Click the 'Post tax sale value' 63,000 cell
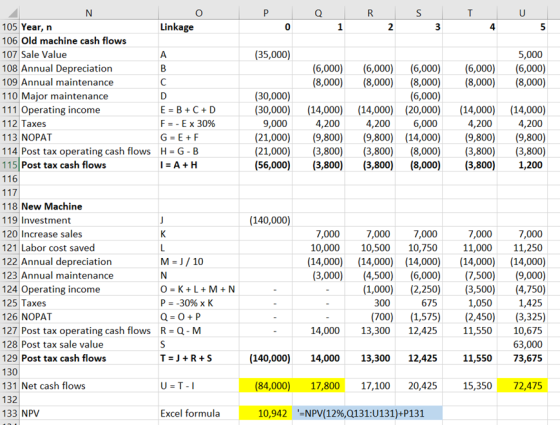 (x=522, y=344)
